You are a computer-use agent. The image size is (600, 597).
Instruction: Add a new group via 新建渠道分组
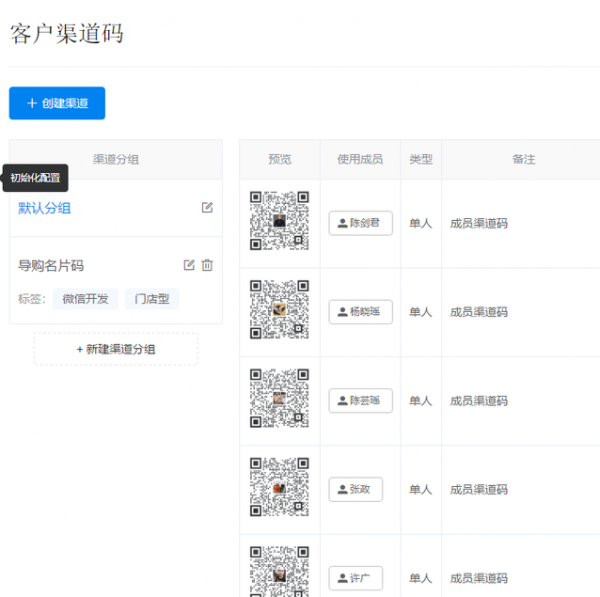116,349
